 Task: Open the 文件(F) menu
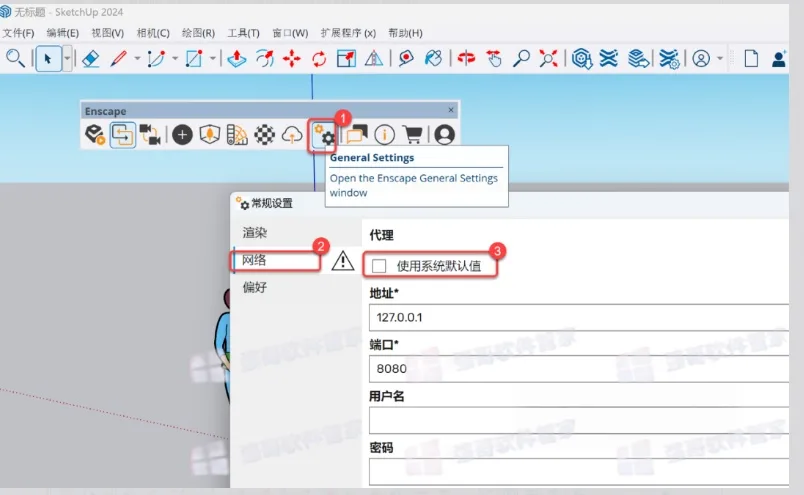(x=18, y=33)
